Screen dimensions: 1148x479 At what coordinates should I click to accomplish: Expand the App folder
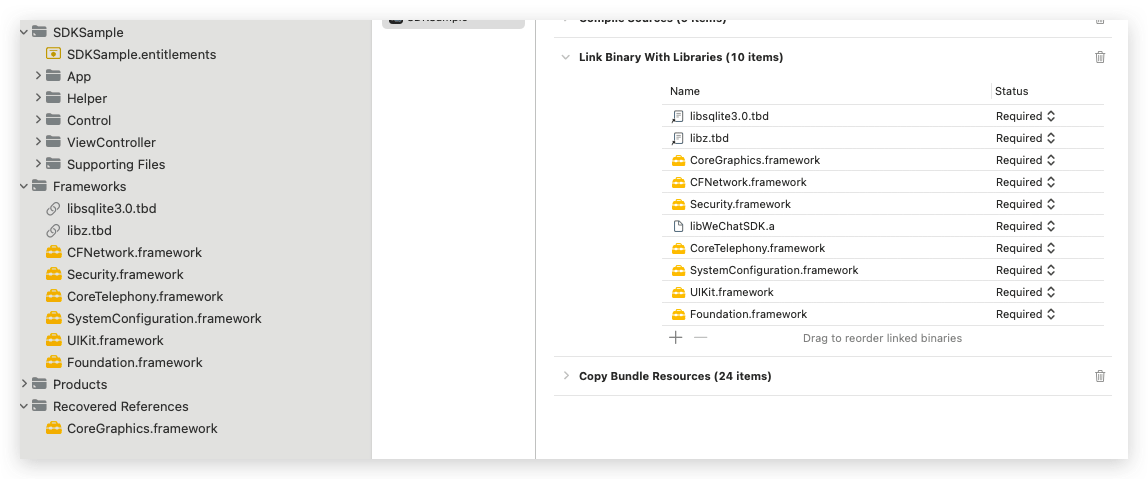[38, 76]
